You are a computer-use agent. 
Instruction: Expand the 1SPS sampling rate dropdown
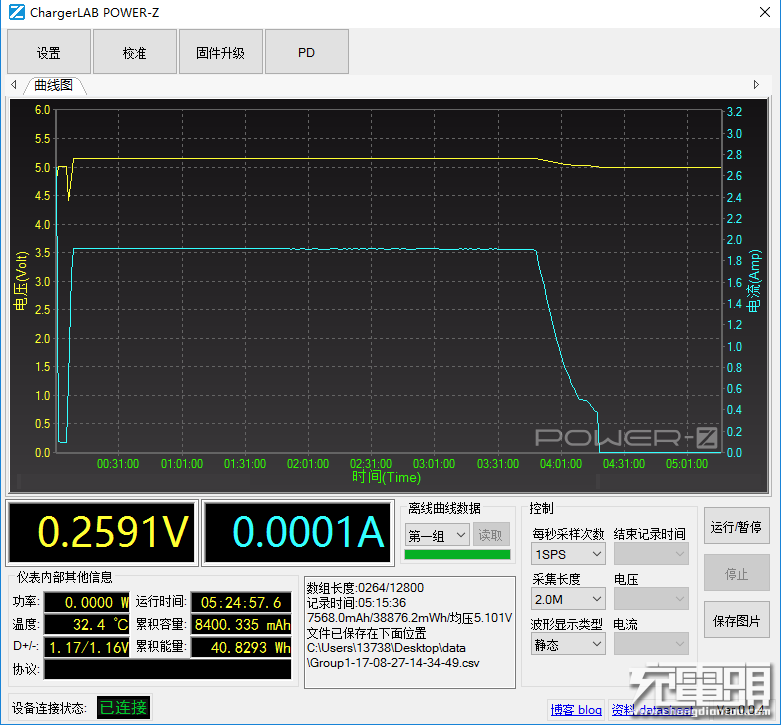point(568,554)
